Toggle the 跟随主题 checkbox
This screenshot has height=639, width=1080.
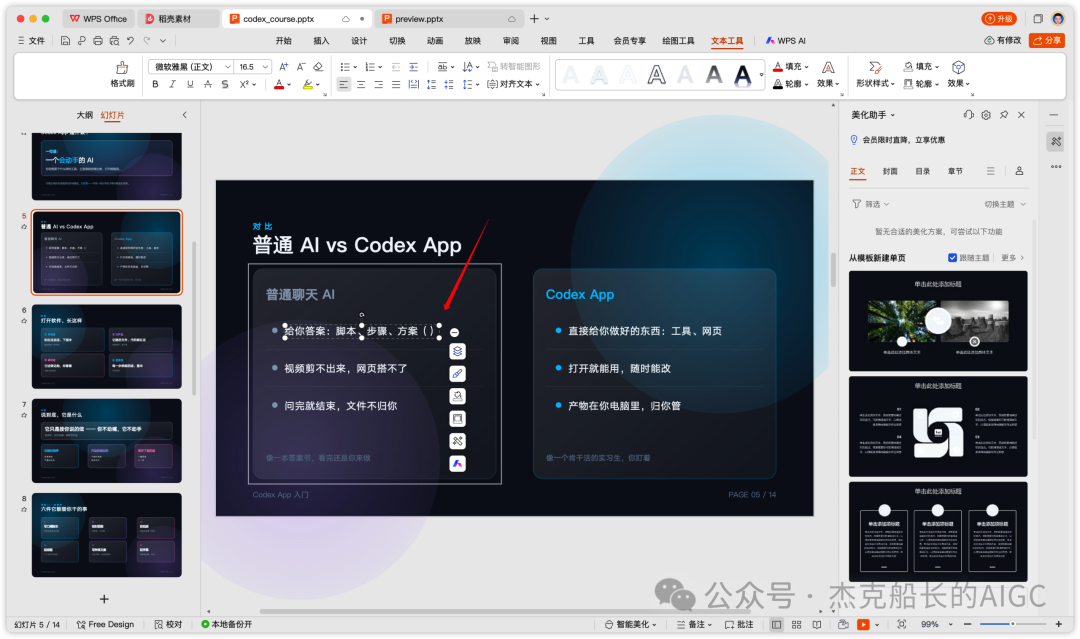[953, 258]
